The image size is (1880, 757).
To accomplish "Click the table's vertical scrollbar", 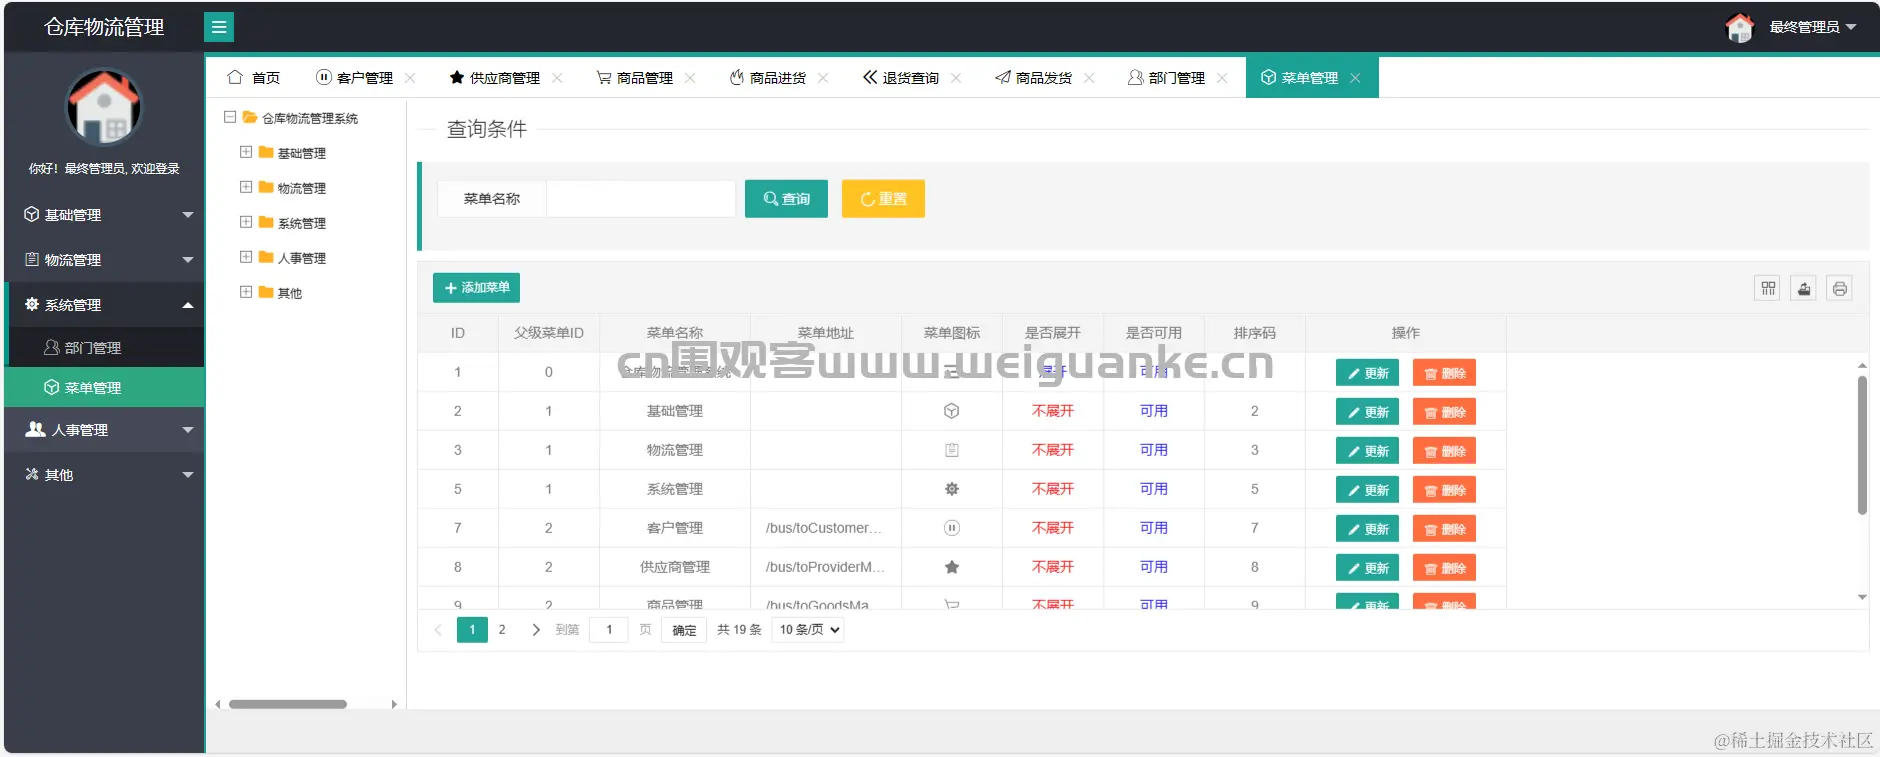I will [x=1862, y=445].
